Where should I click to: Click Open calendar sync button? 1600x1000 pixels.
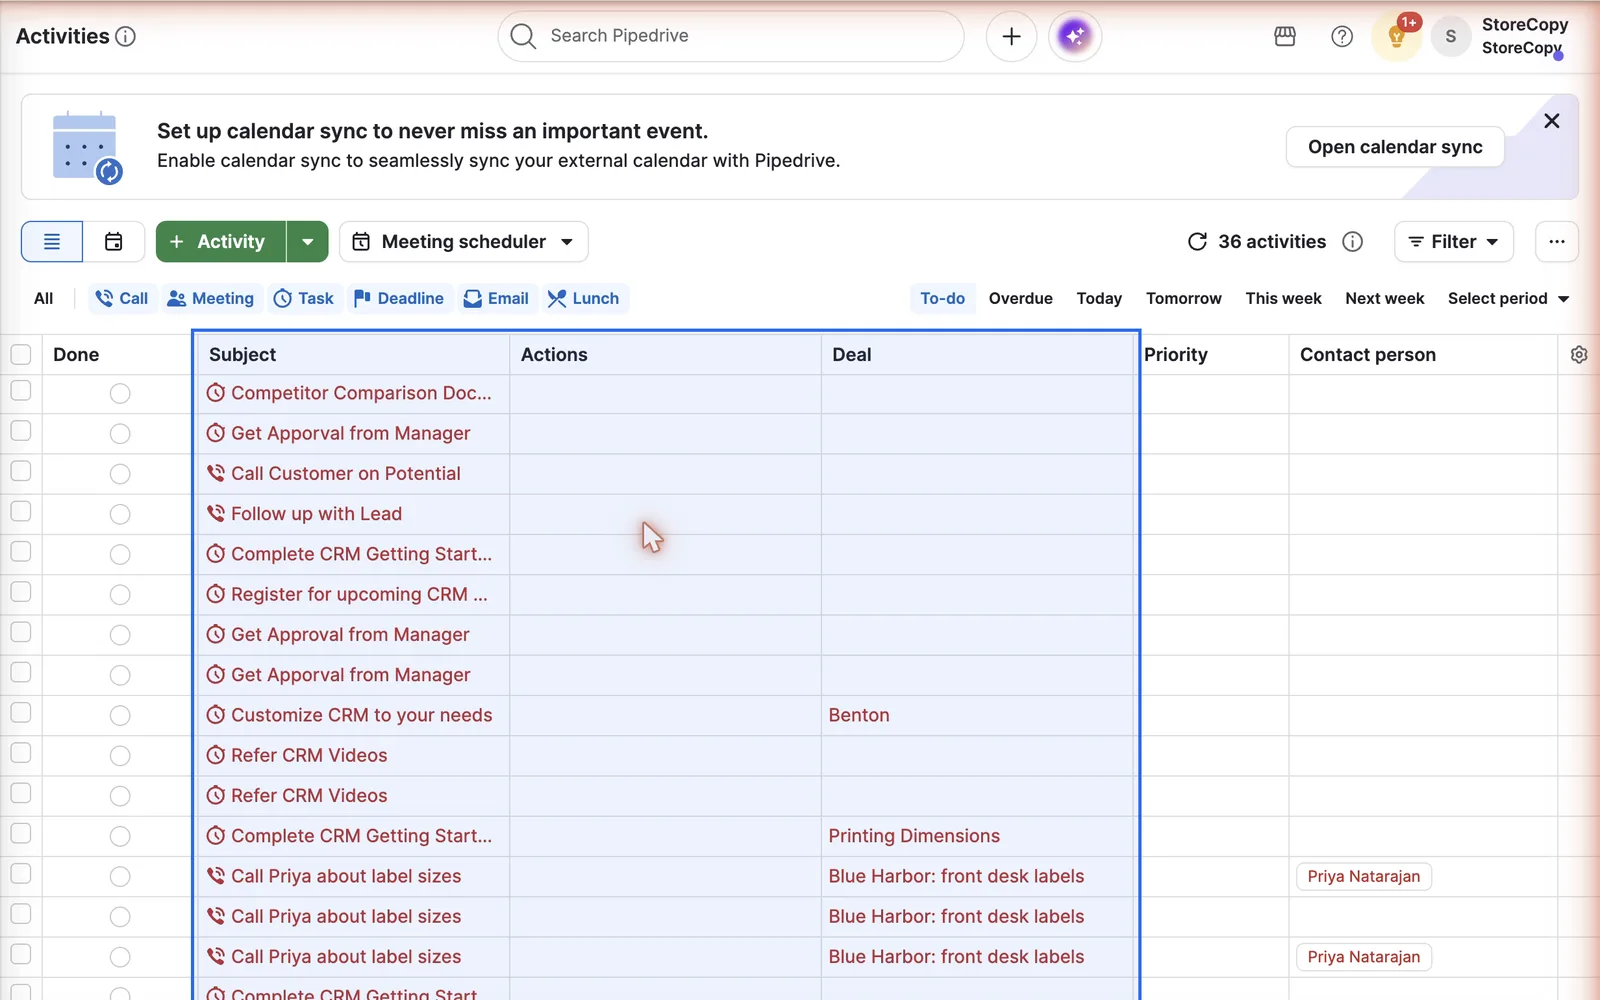[1395, 147]
